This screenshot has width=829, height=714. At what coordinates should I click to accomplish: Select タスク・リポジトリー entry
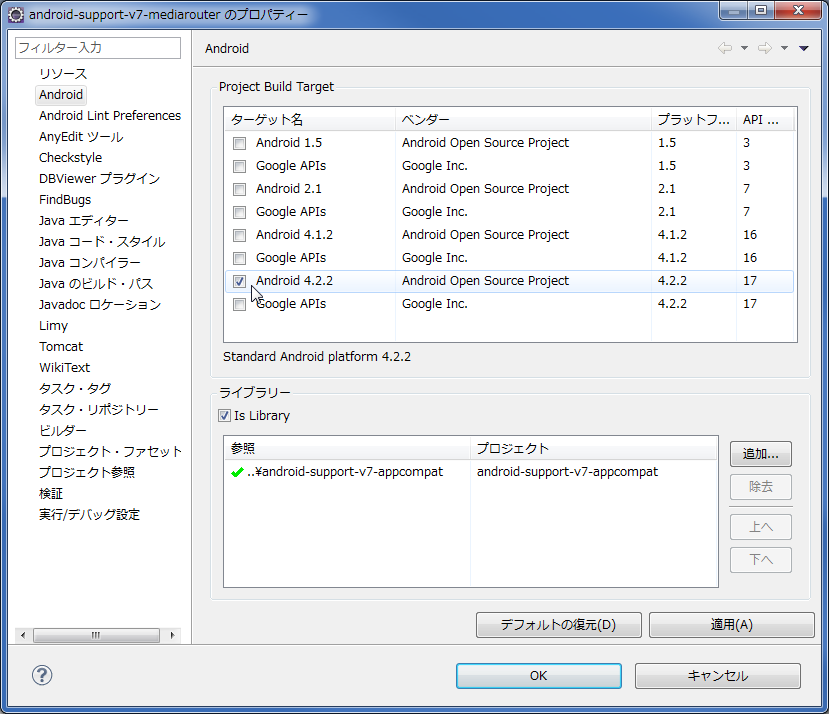(x=99, y=409)
